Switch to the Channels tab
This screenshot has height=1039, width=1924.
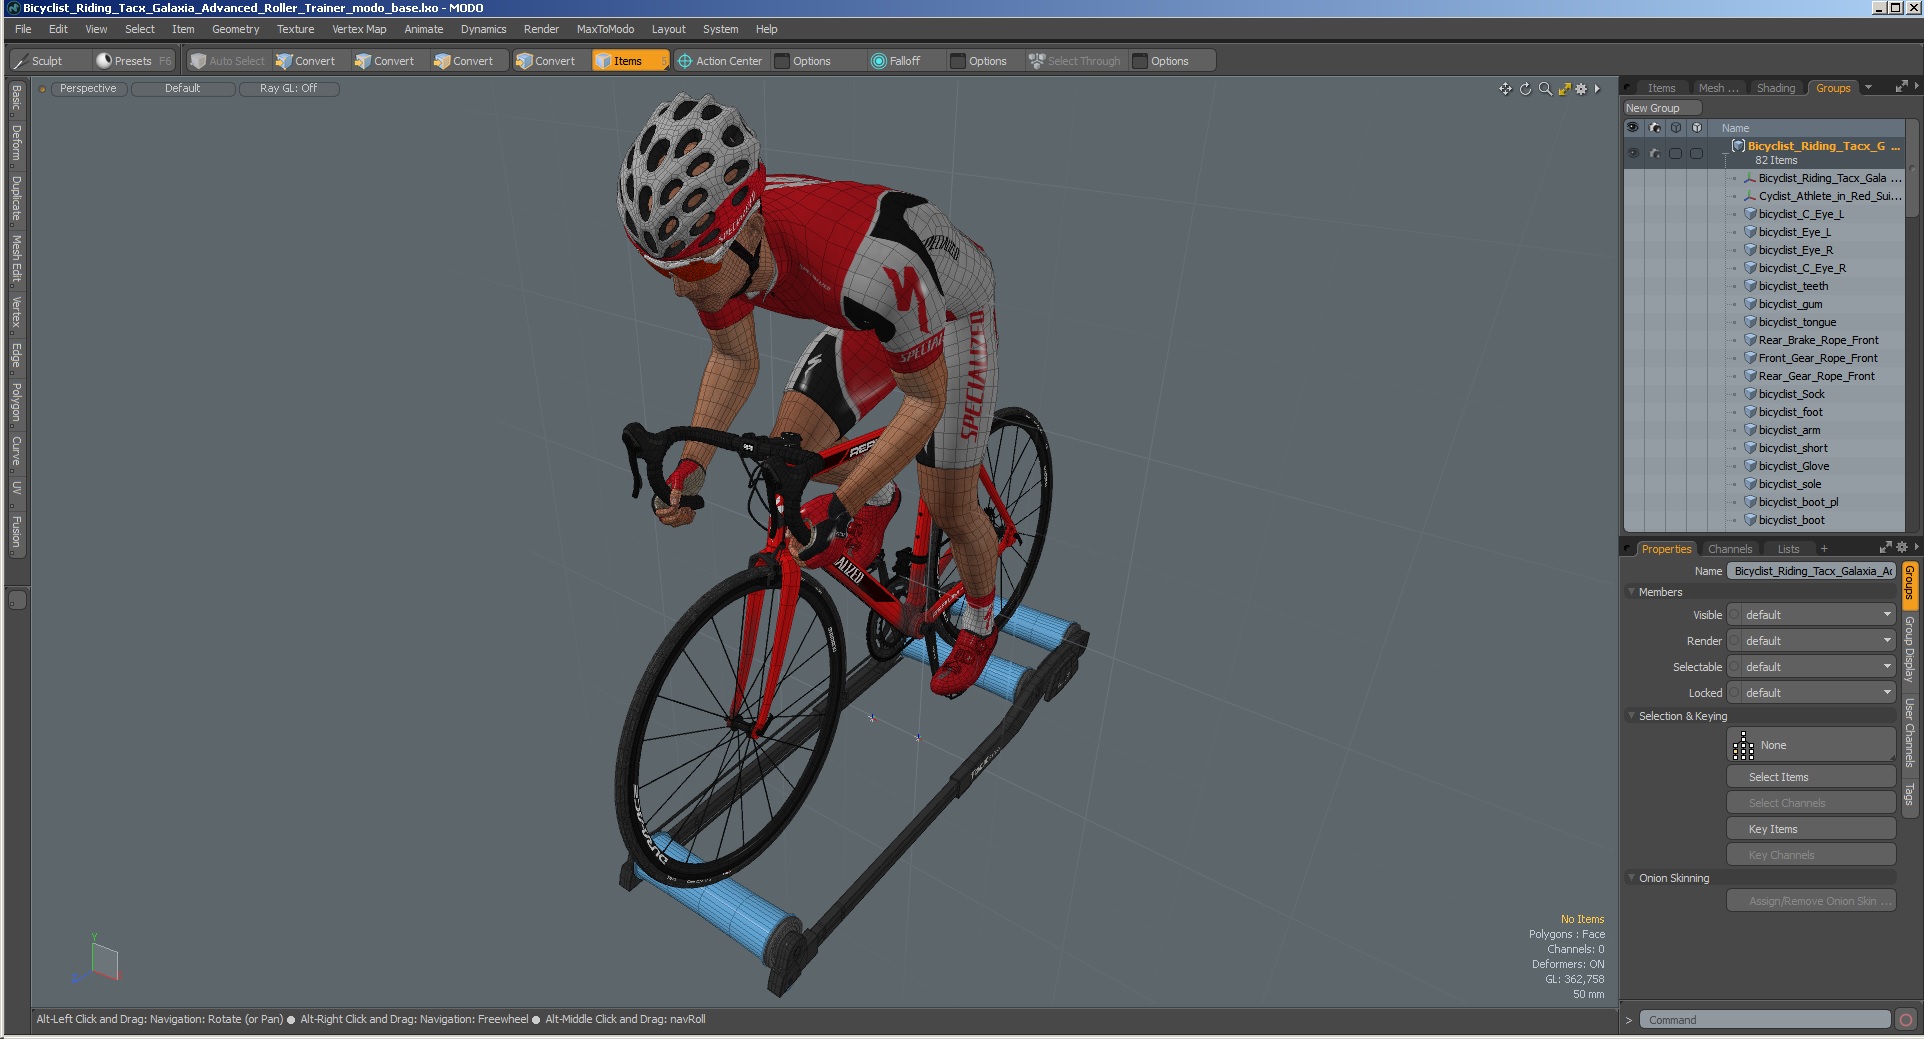click(x=1730, y=549)
